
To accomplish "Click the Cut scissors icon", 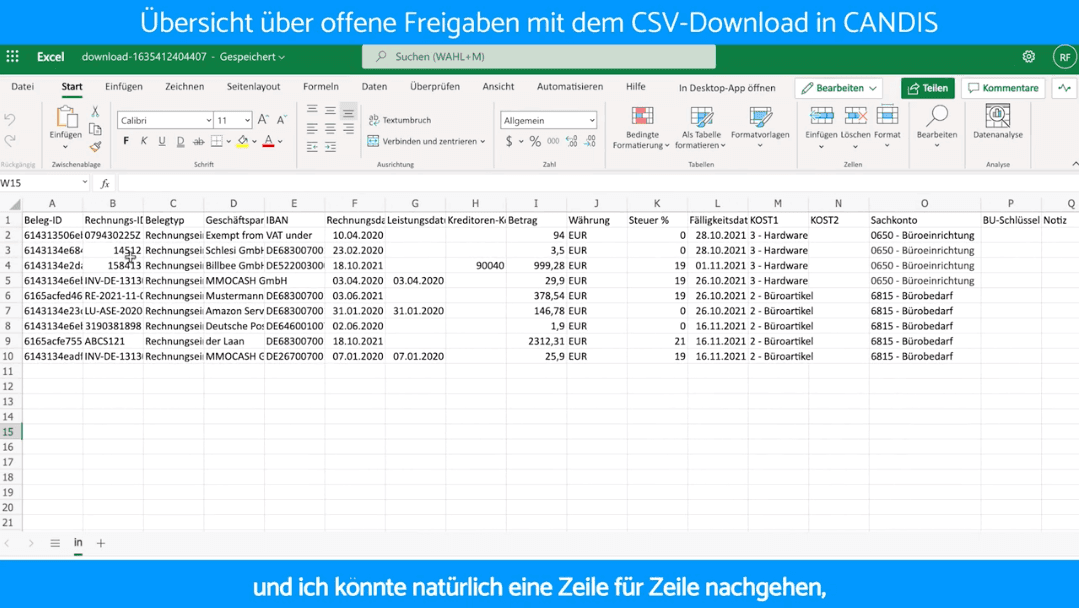I will pyautogui.click(x=95, y=112).
